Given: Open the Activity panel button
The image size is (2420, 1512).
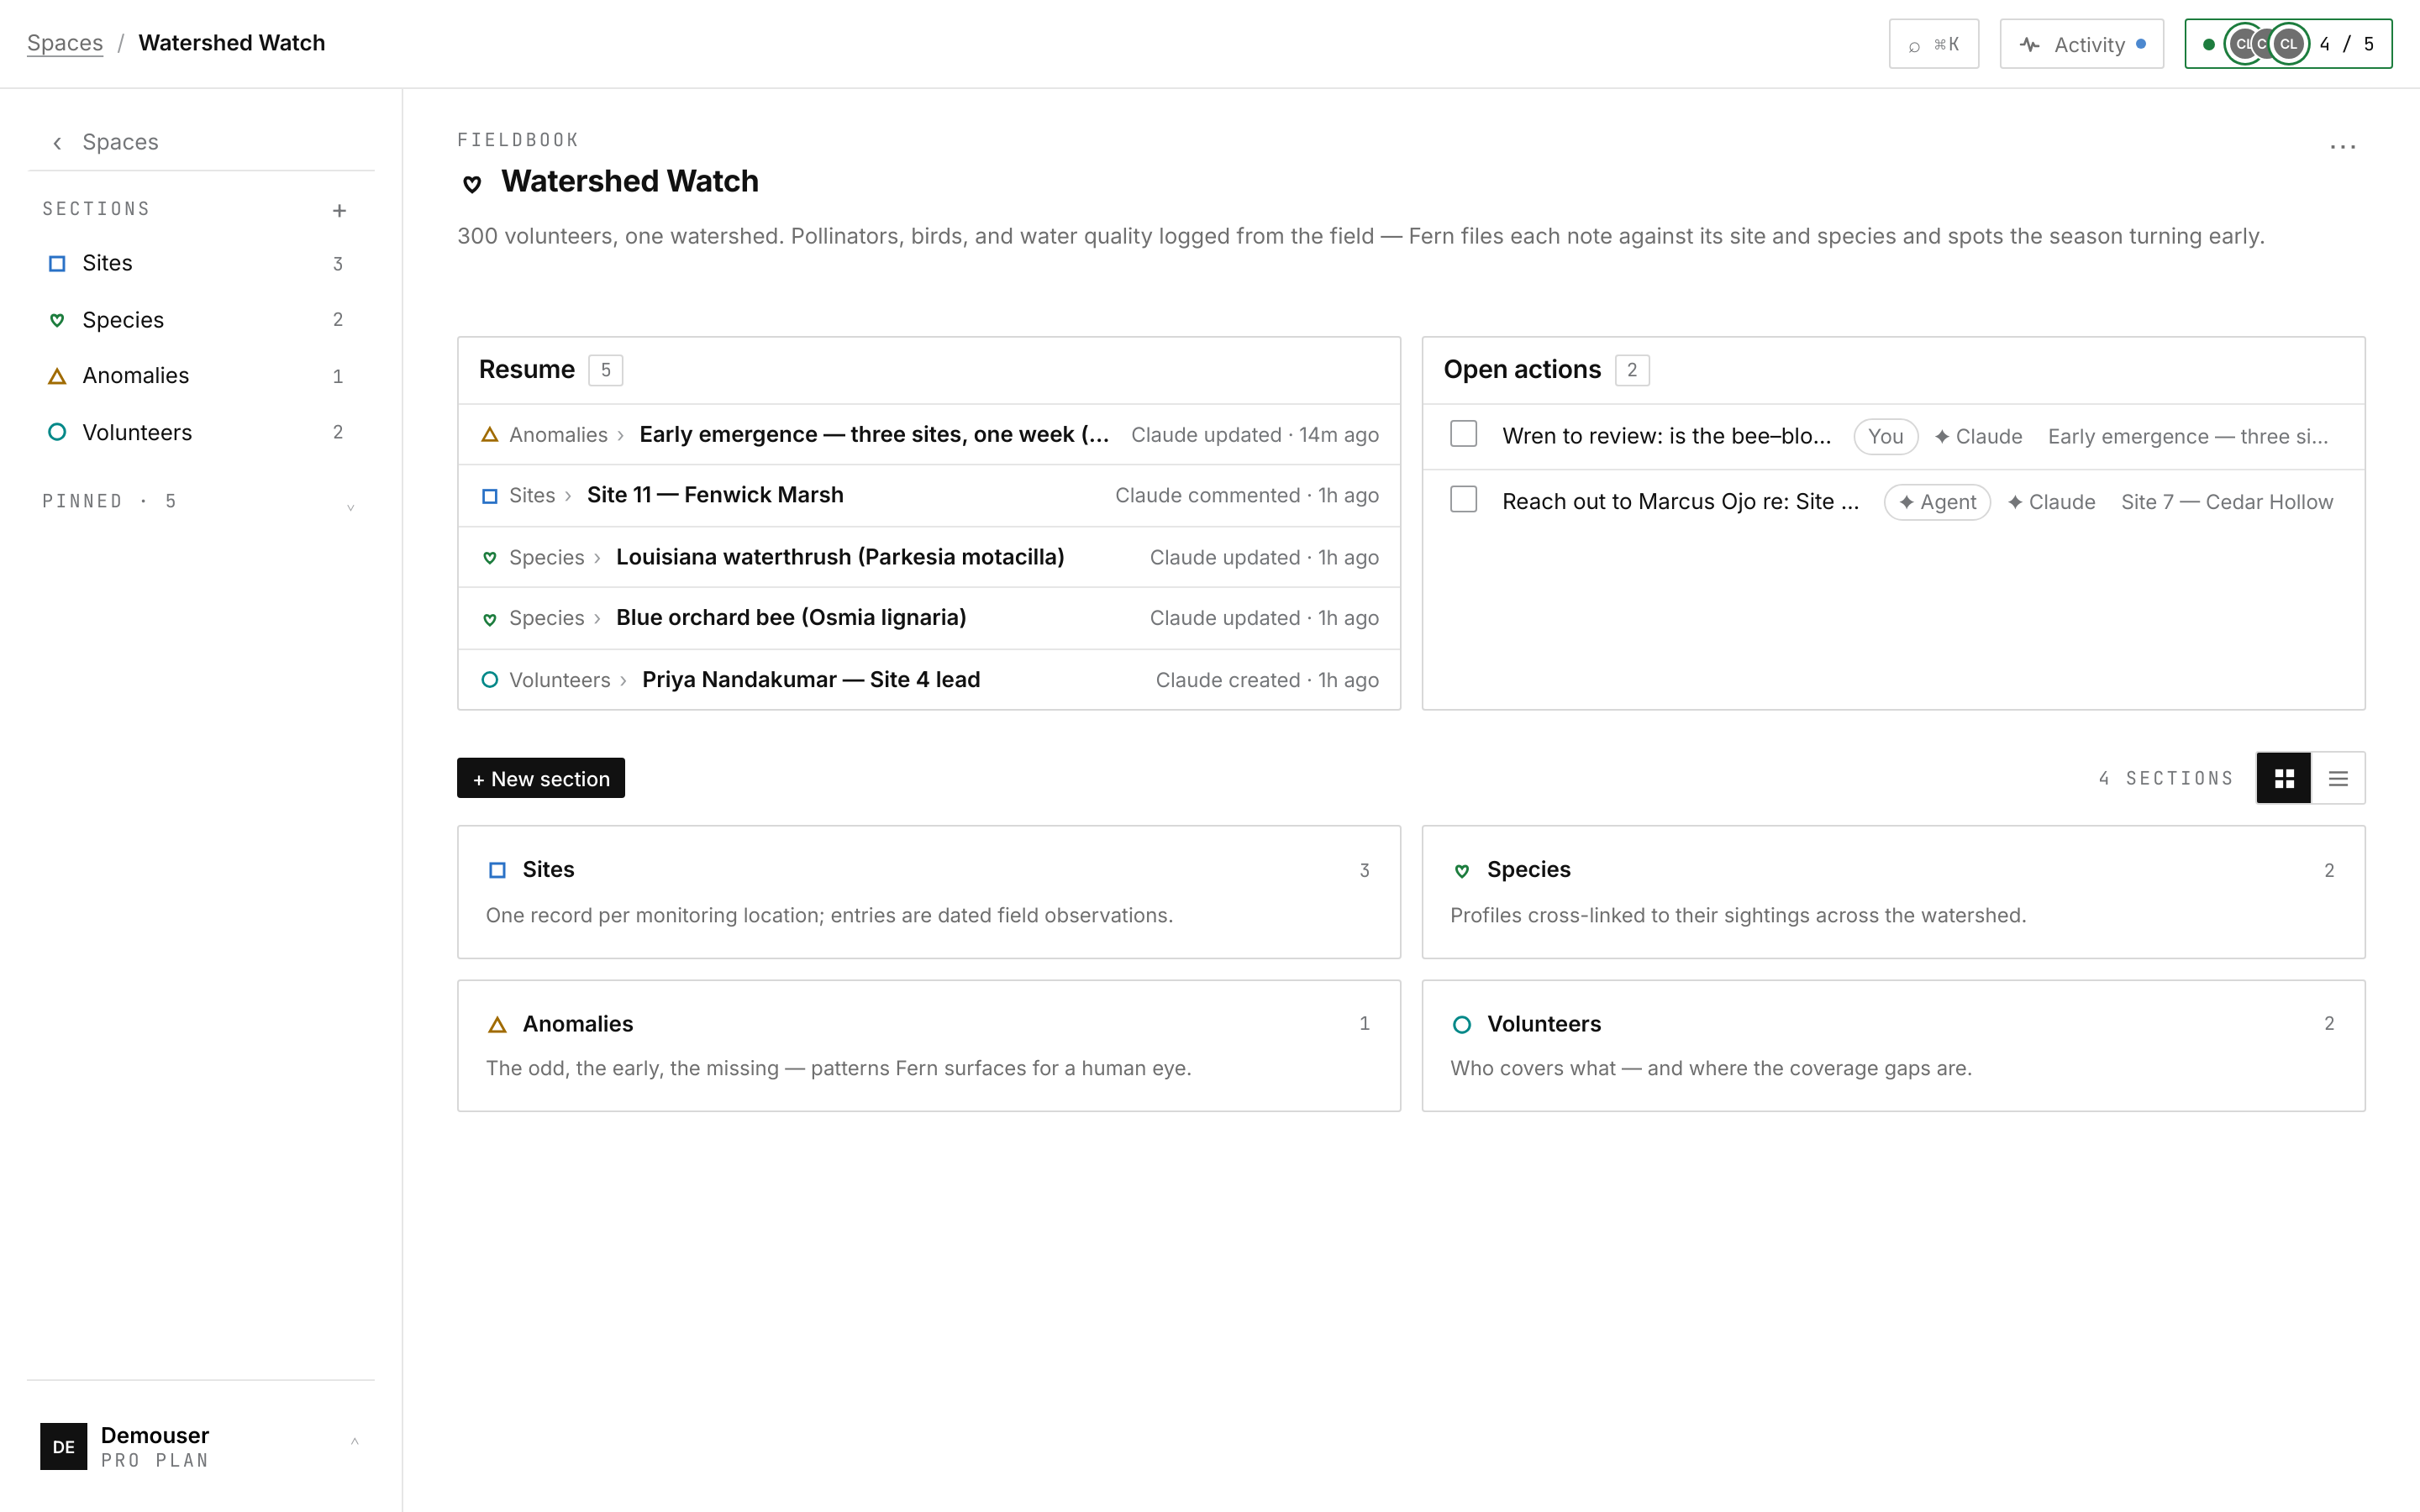Looking at the screenshot, I should 2081,44.
